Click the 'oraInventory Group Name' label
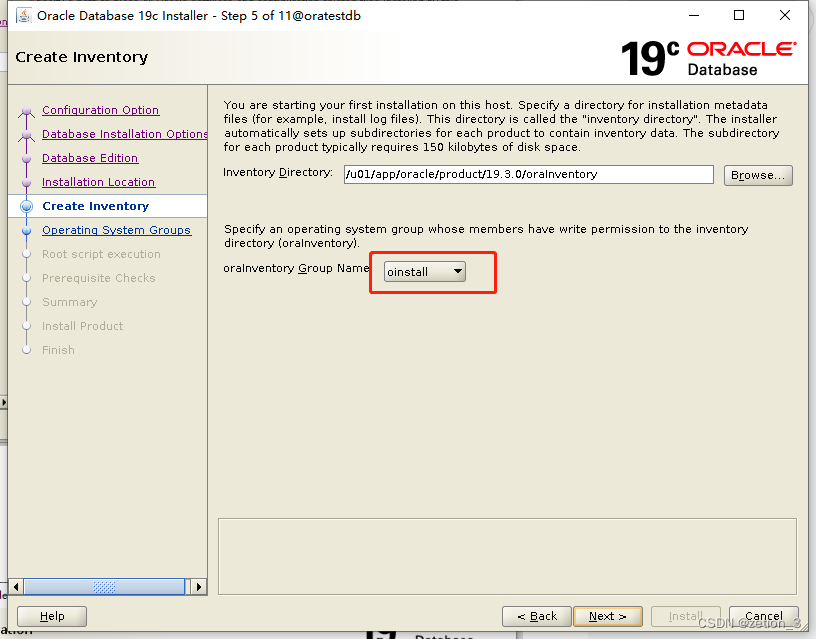The height and width of the screenshot is (639, 816). click(296, 268)
